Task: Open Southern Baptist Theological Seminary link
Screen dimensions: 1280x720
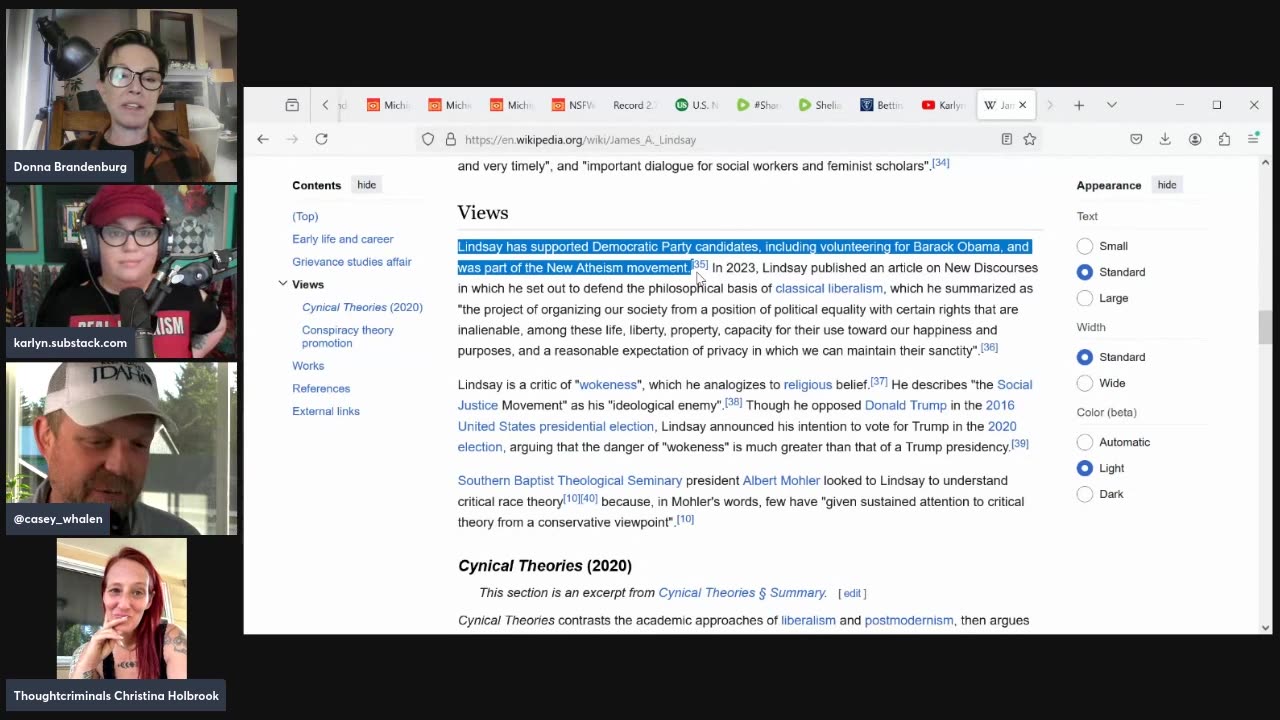Action: coord(570,480)
